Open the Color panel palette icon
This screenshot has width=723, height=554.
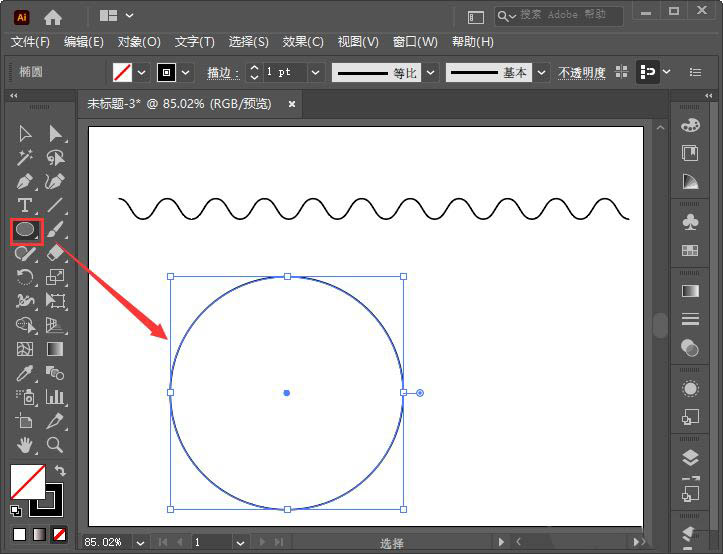click(x=690, y=125)
